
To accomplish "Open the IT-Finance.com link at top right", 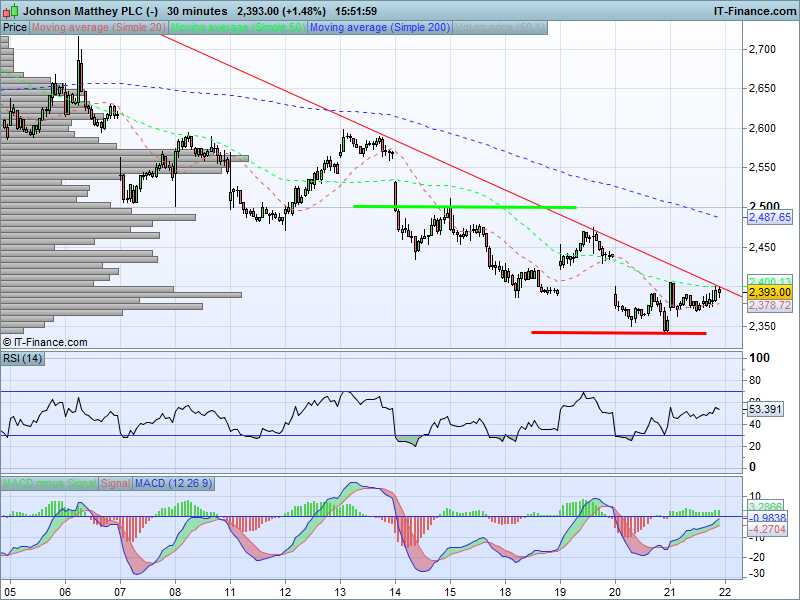I will point(753,11).
